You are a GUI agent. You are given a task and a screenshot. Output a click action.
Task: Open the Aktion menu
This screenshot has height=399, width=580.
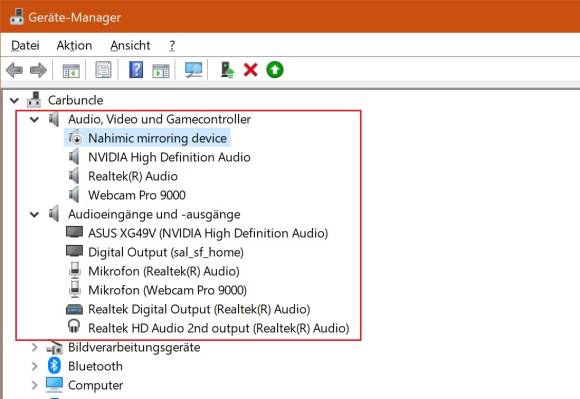pyautogui.click(x=74, y=45)
